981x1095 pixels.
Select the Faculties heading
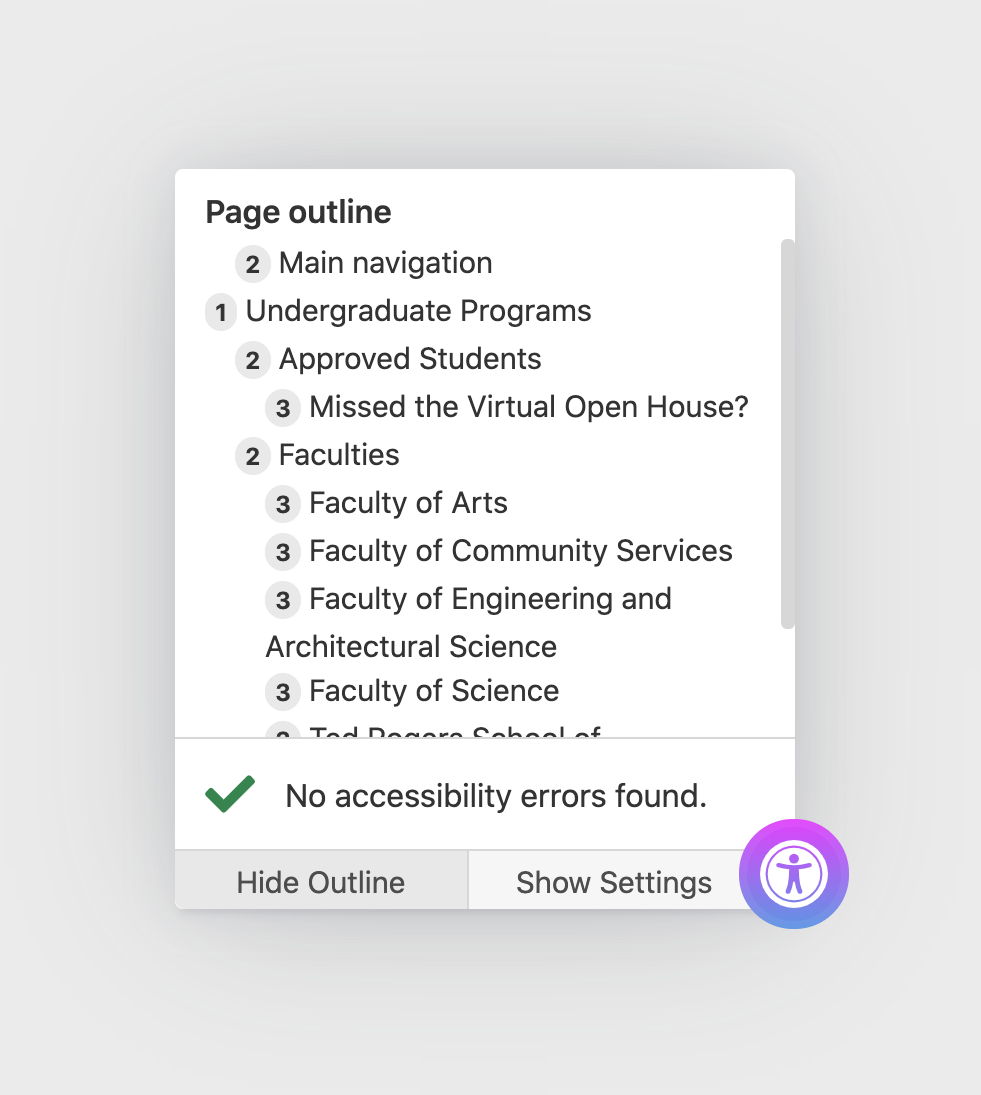tap(339, 455)
